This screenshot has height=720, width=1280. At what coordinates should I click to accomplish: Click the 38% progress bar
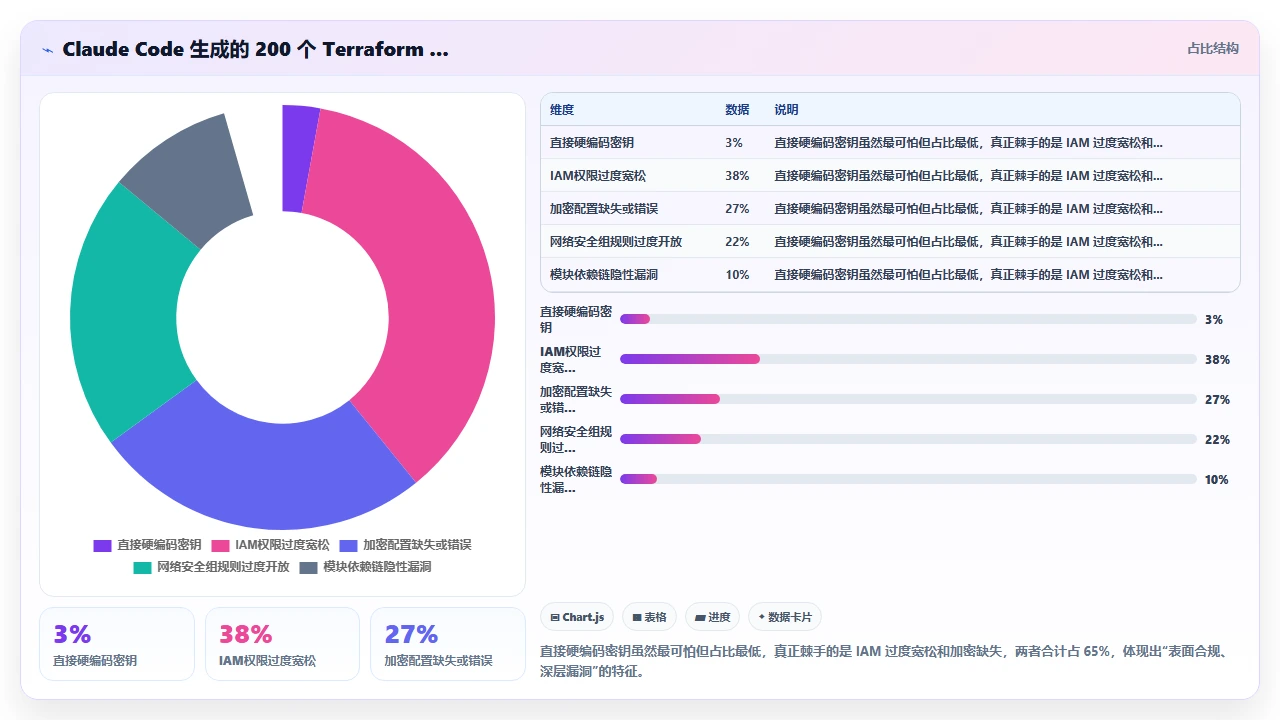908,359
